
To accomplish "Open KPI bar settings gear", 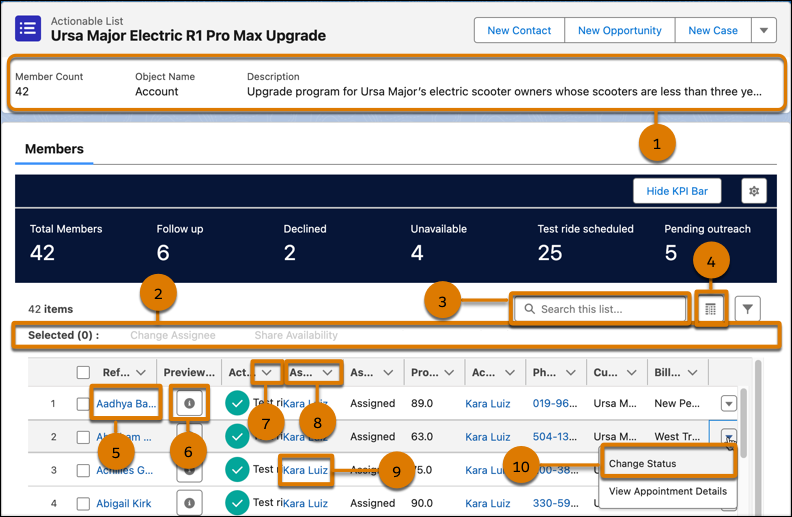I will 754,191.
